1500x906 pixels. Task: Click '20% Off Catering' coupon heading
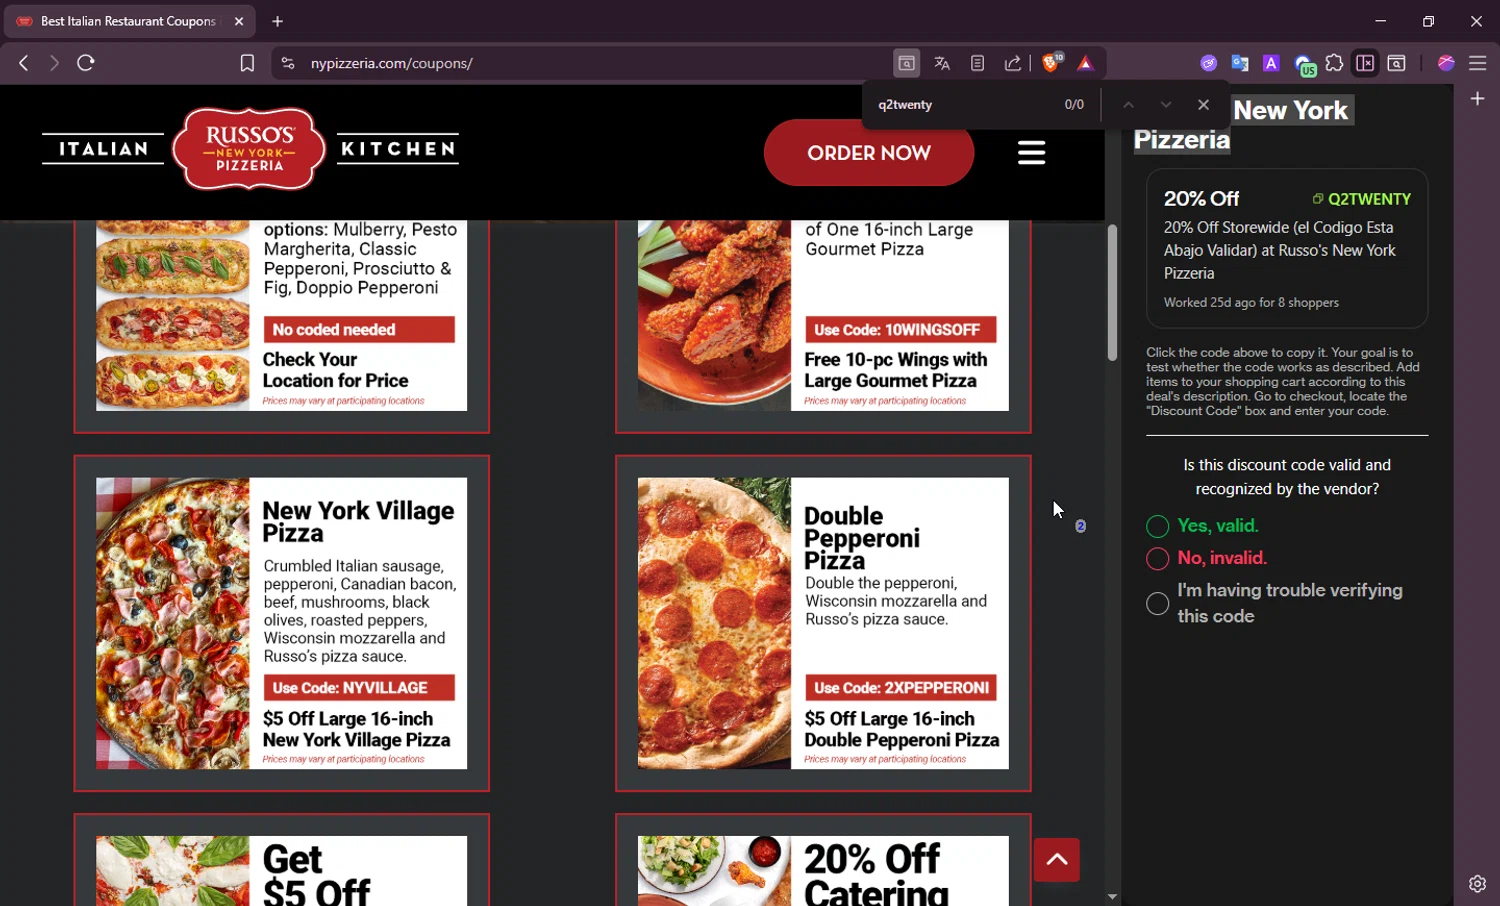click(x=876, y=875)
